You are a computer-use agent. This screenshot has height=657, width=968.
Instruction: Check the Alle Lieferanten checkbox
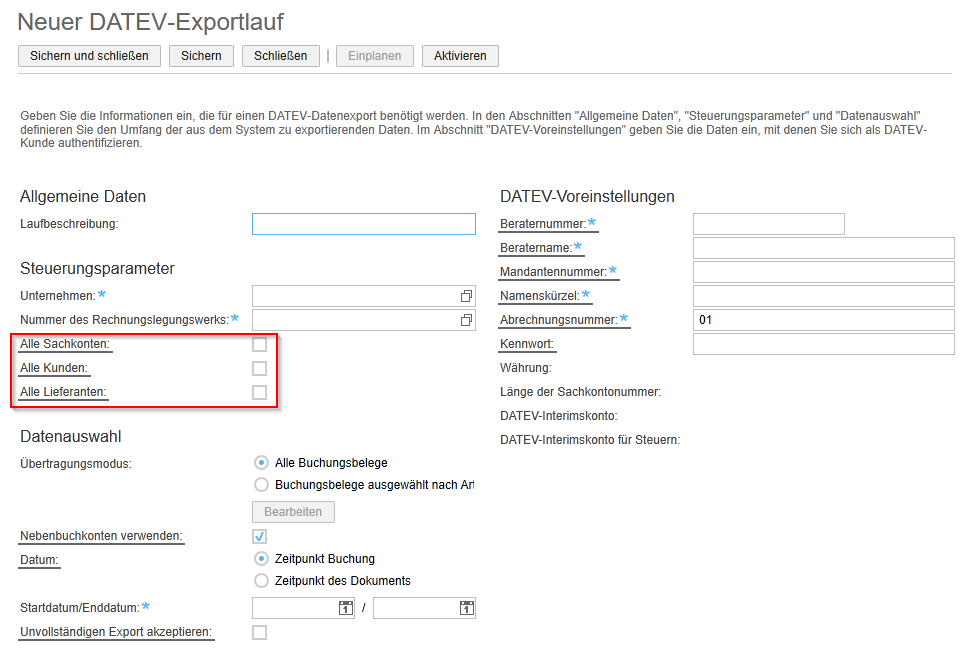[259, 393]
